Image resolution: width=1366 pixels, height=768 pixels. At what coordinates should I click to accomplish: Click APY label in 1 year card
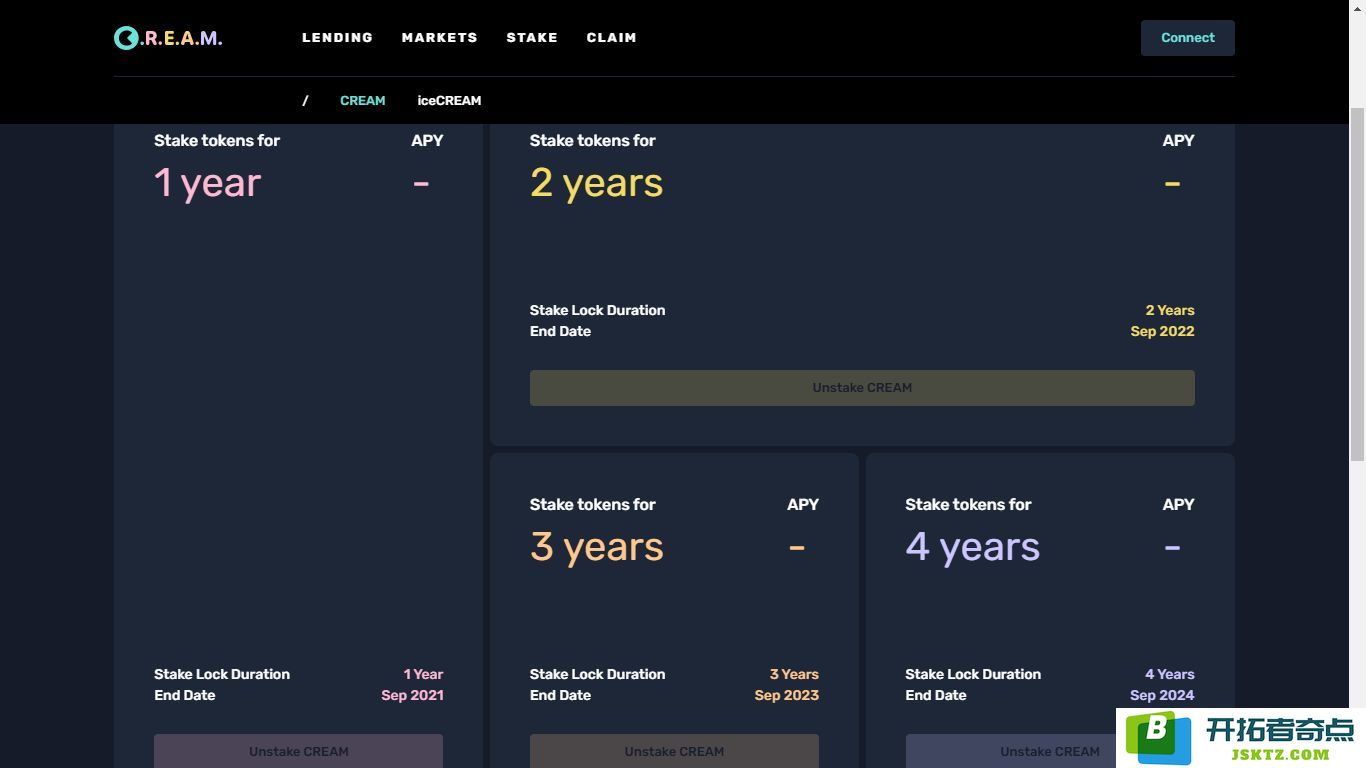[x=427, y=141]
